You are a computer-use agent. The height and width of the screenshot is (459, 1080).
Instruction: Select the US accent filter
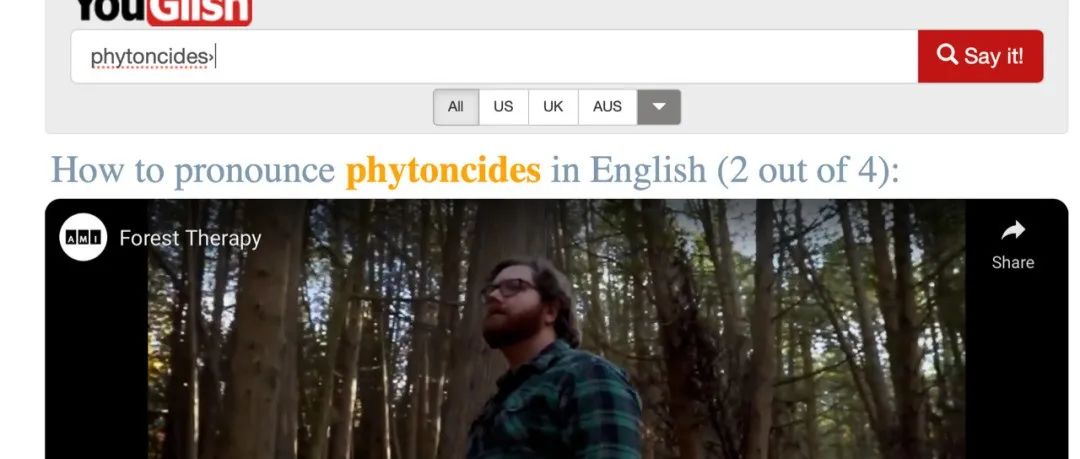pos(503,107)
